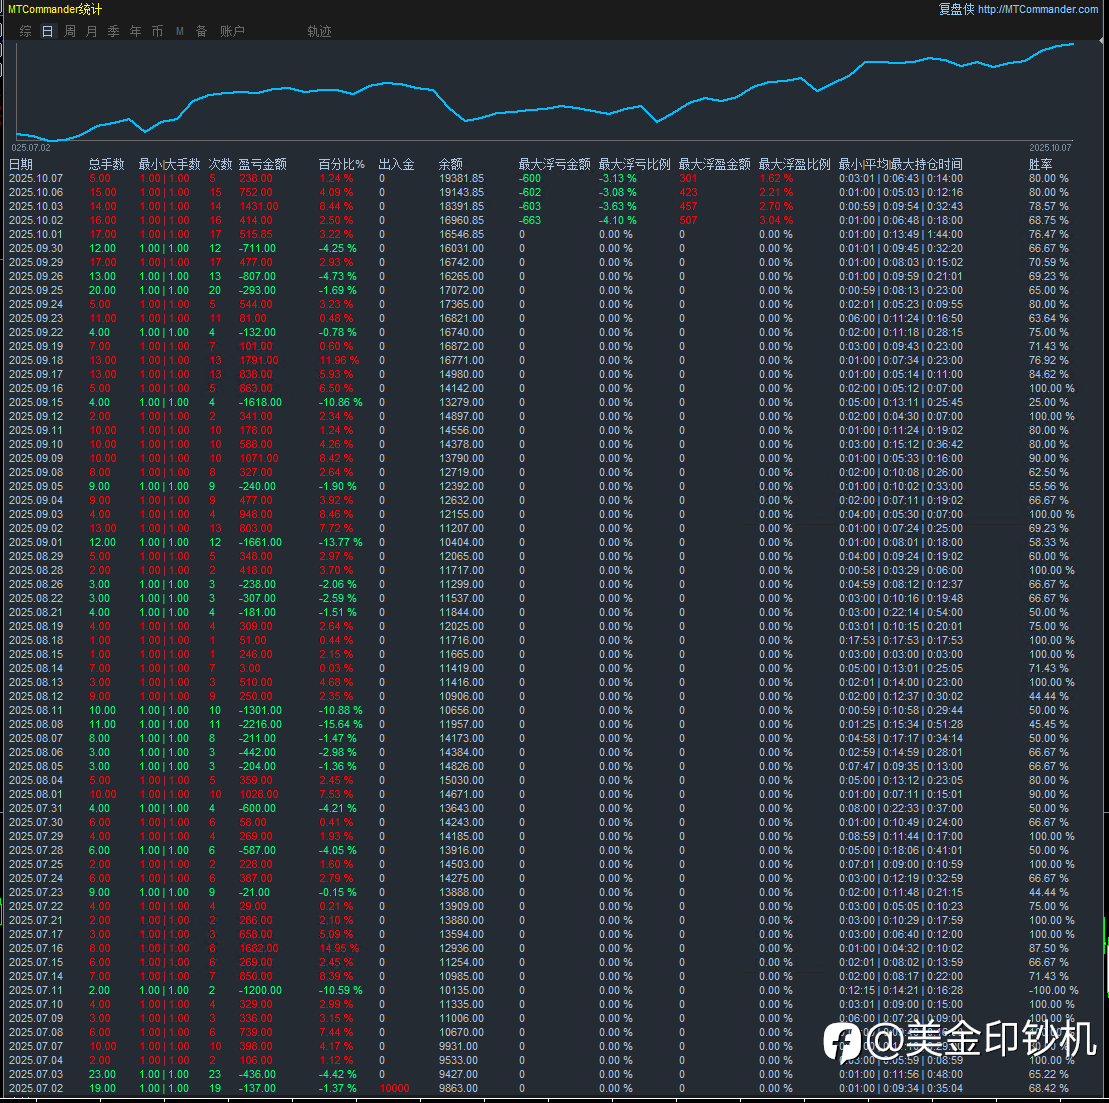Click the floating profit ratio 3.04 %
1109x1103 pixels.
pos(776,220)
